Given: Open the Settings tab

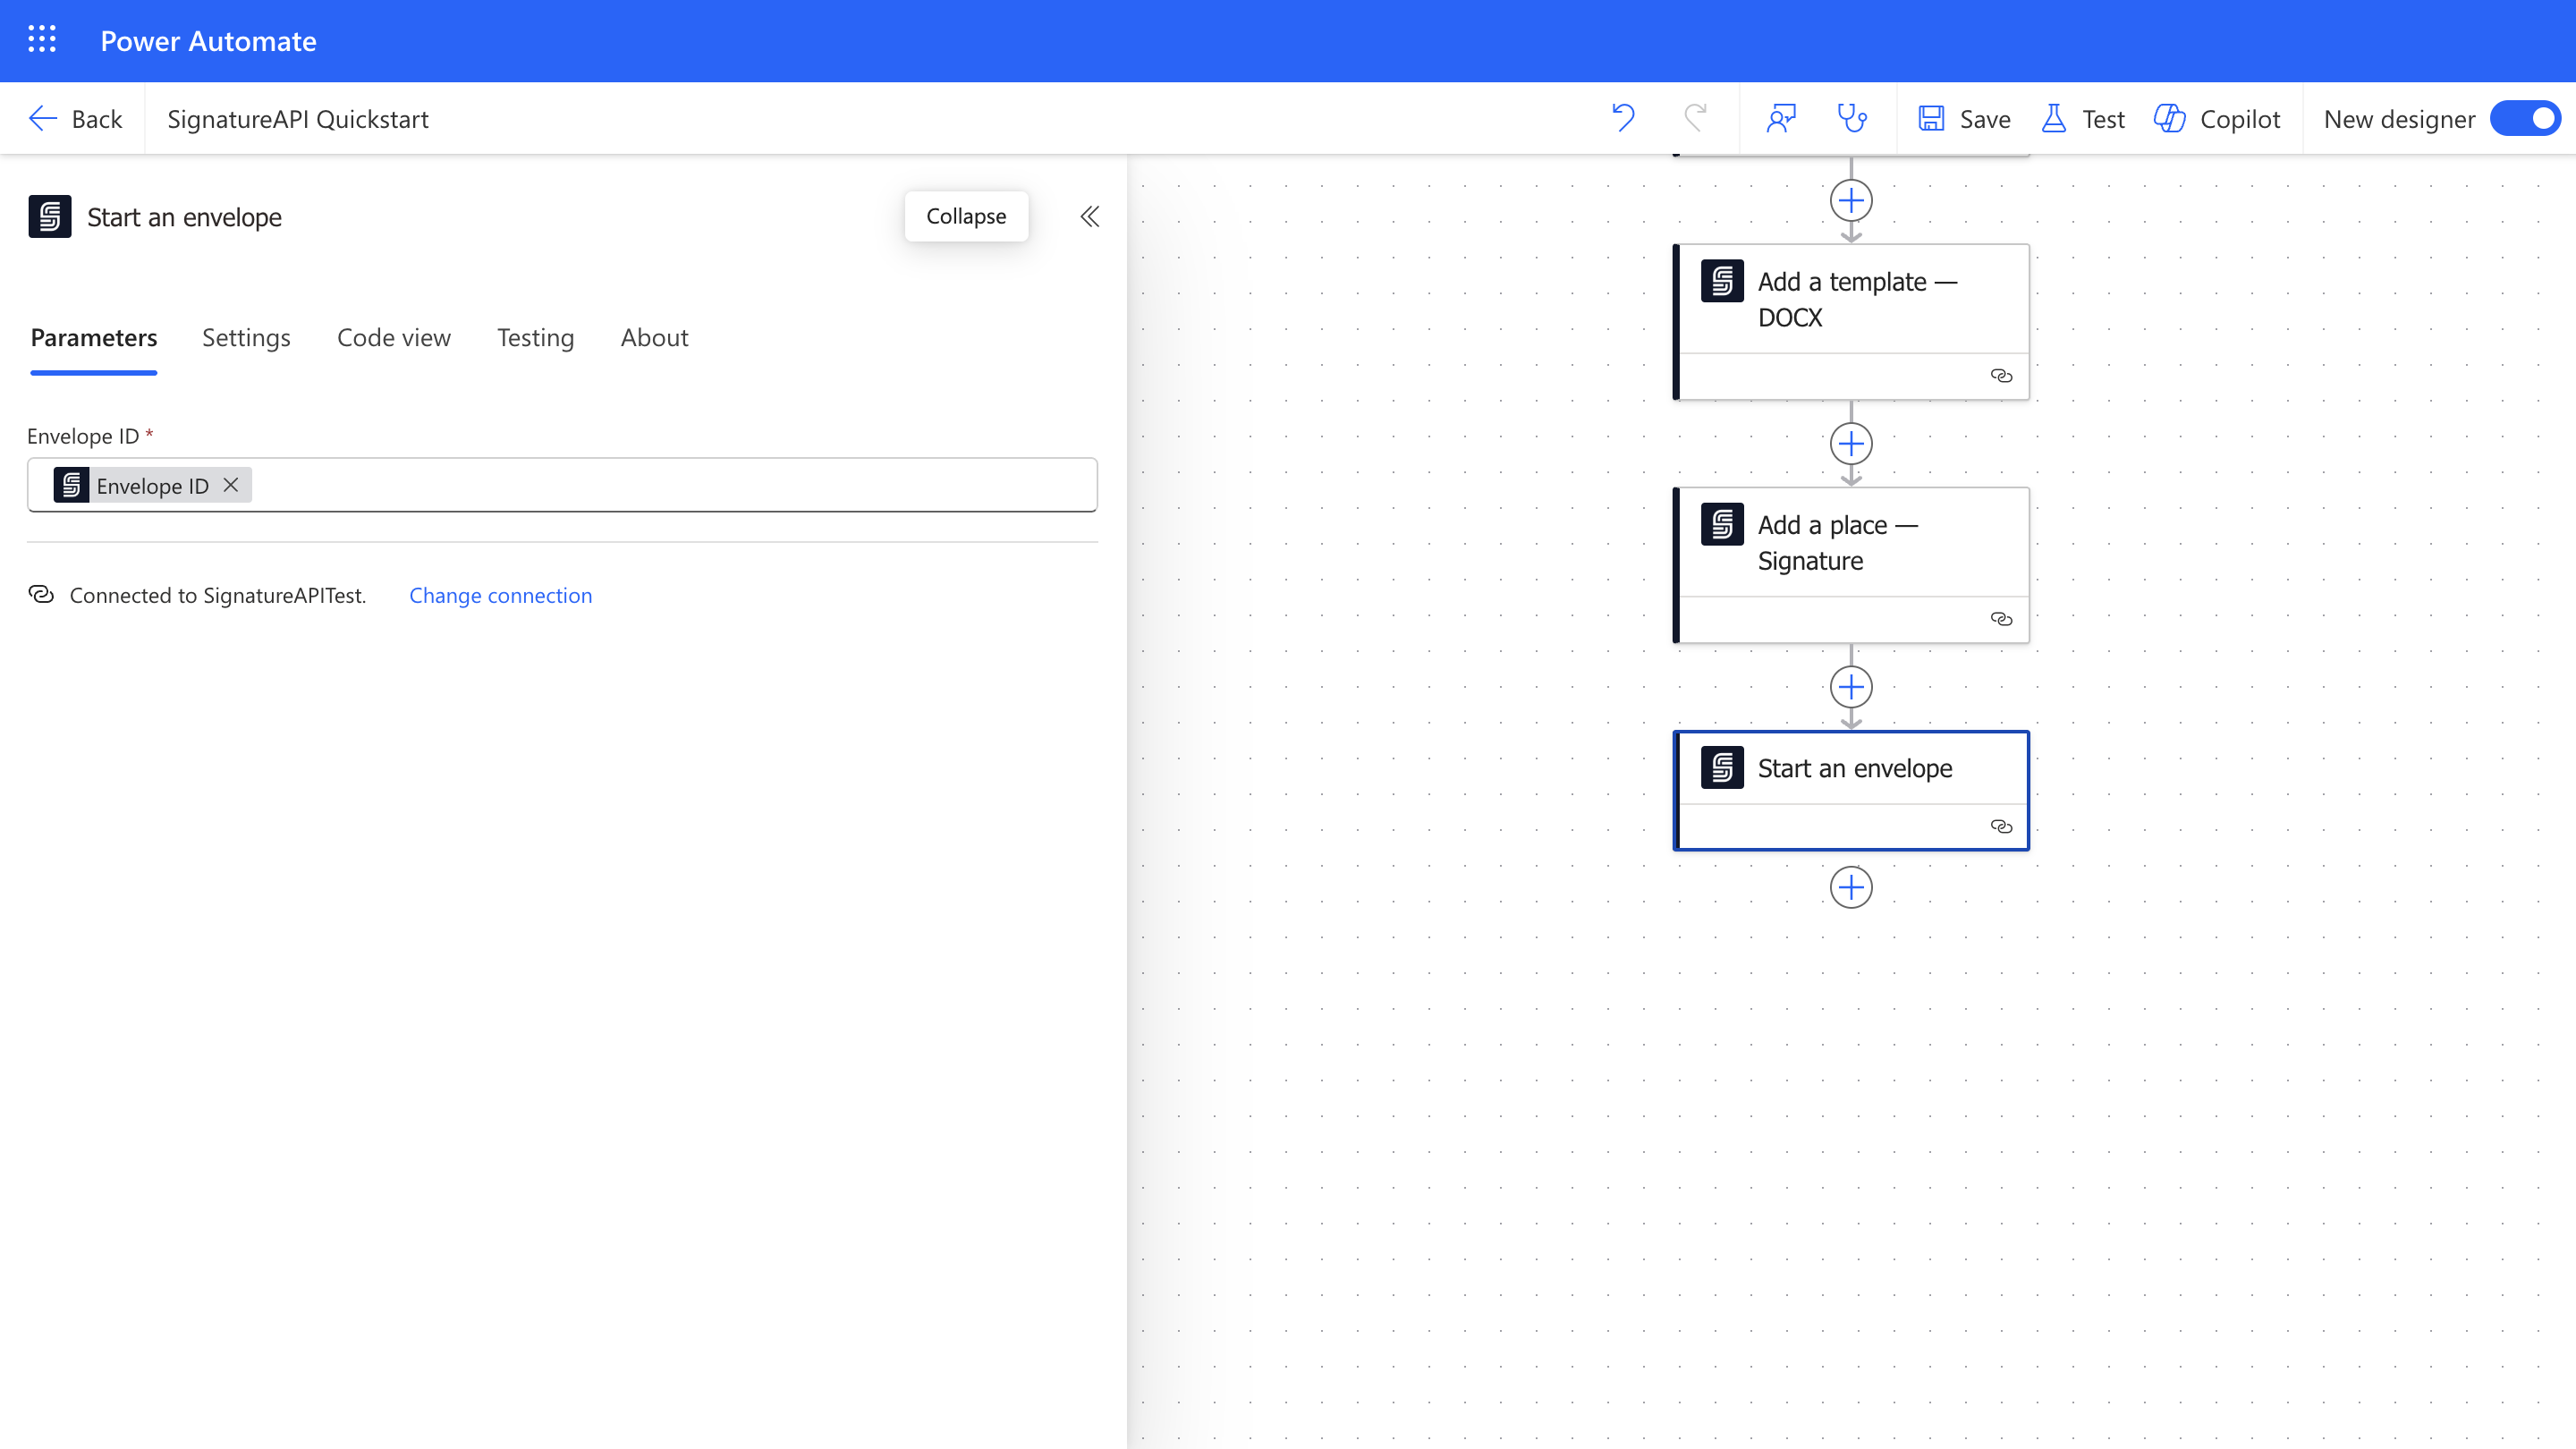Looking at the screenshot, I should coord(246,338).
